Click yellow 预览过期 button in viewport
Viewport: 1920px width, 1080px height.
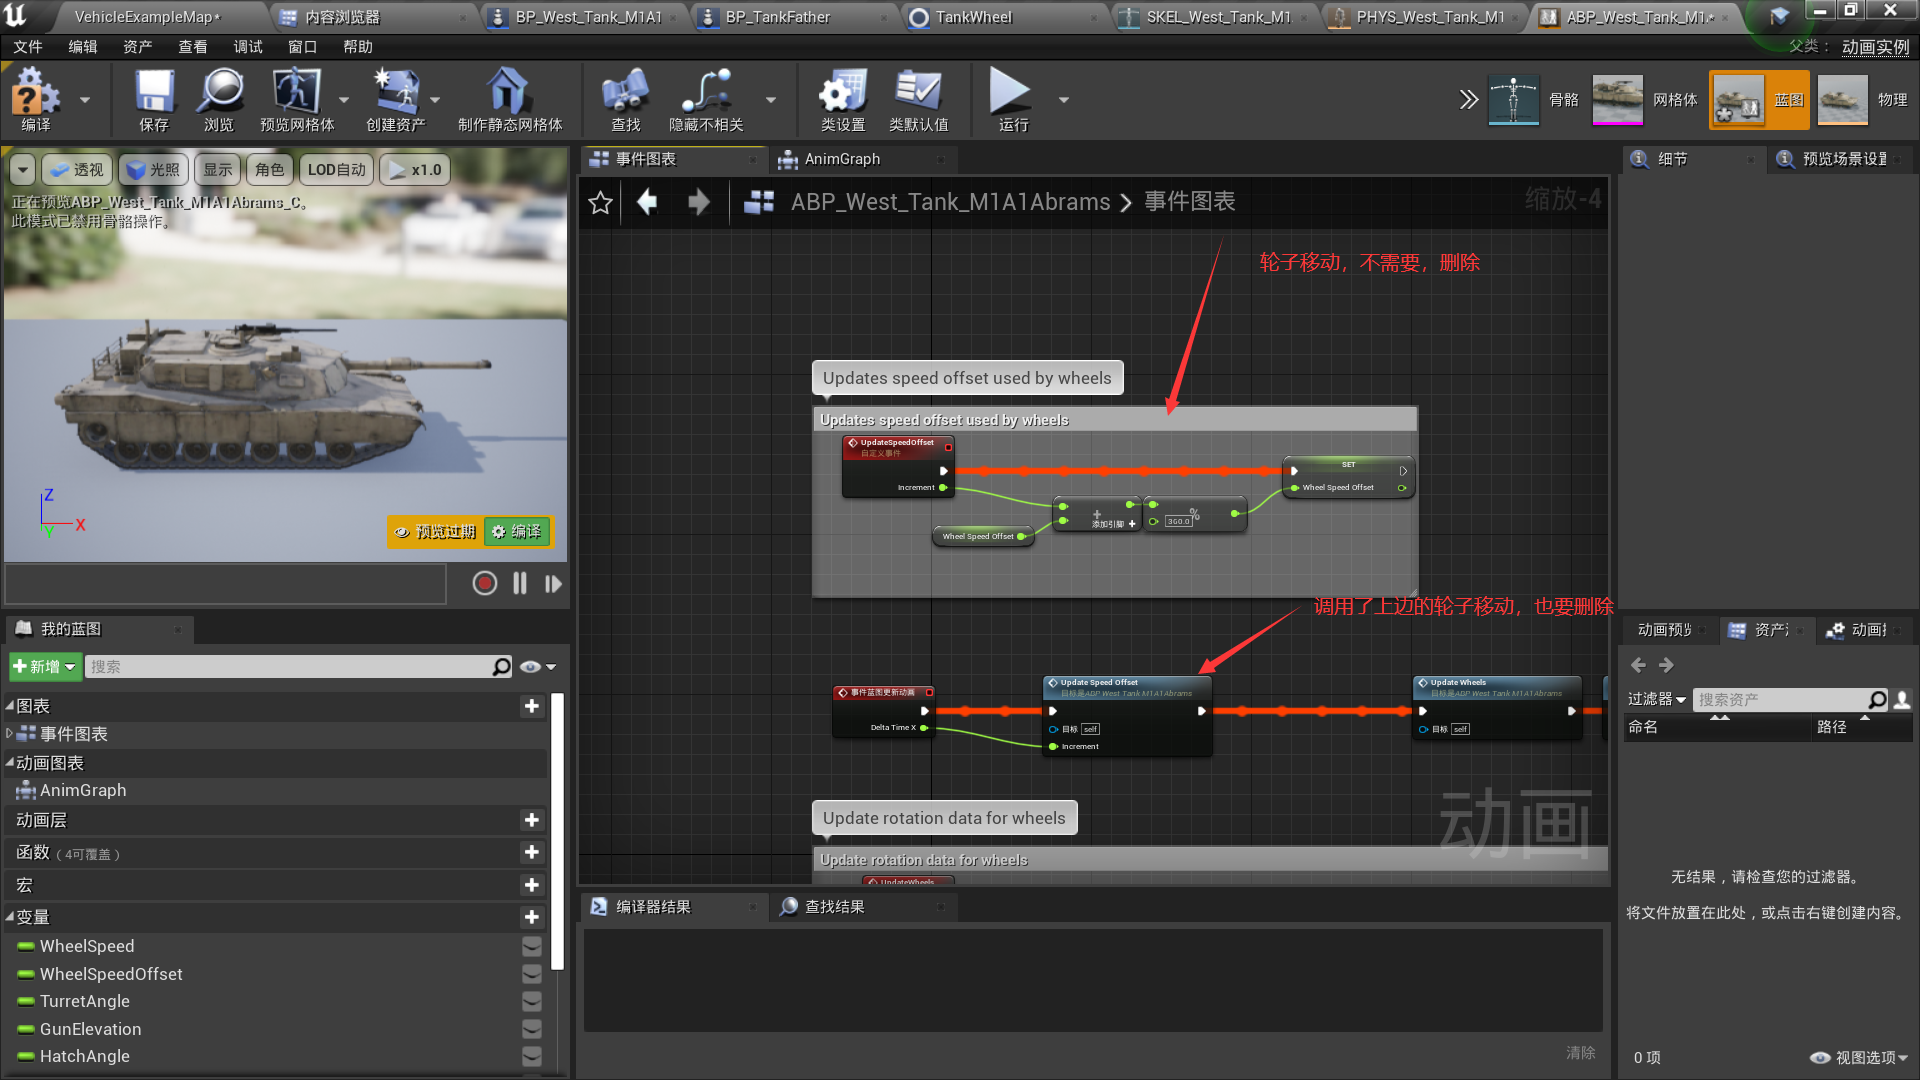435,532
